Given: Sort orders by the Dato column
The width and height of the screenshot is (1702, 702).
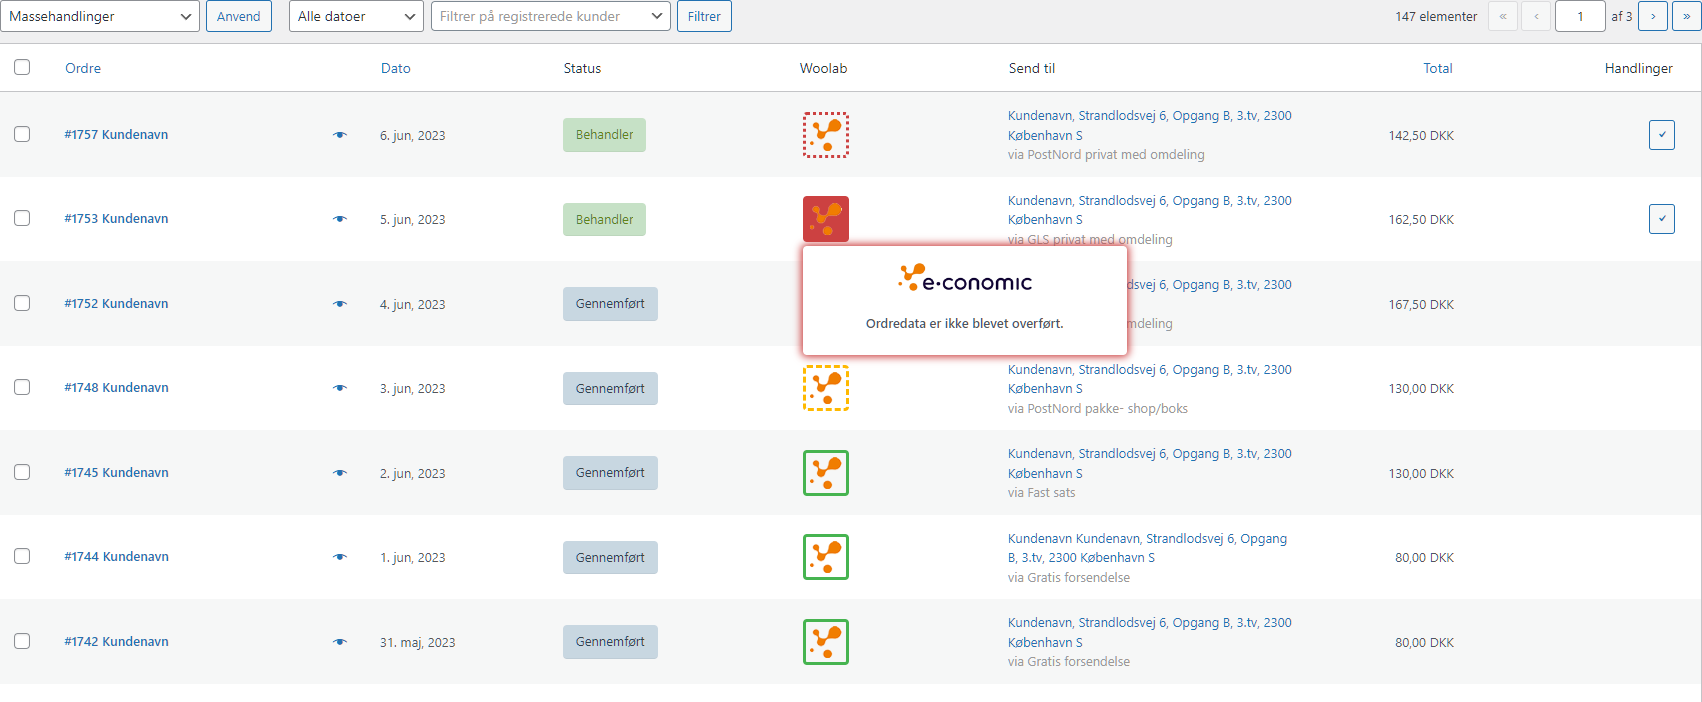Looking at the screenshot, I should [395, 68].
